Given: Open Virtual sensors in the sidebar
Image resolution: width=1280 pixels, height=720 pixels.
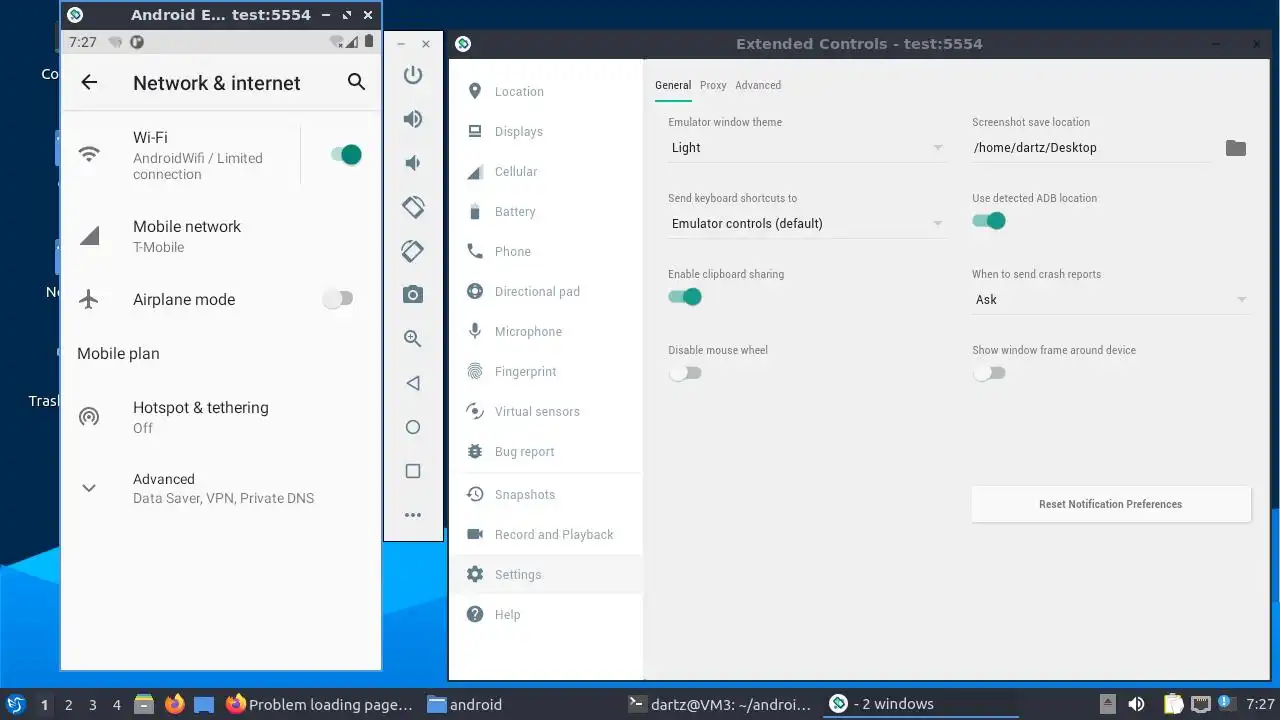Looking at the screenshot, I should pos(546,411).
